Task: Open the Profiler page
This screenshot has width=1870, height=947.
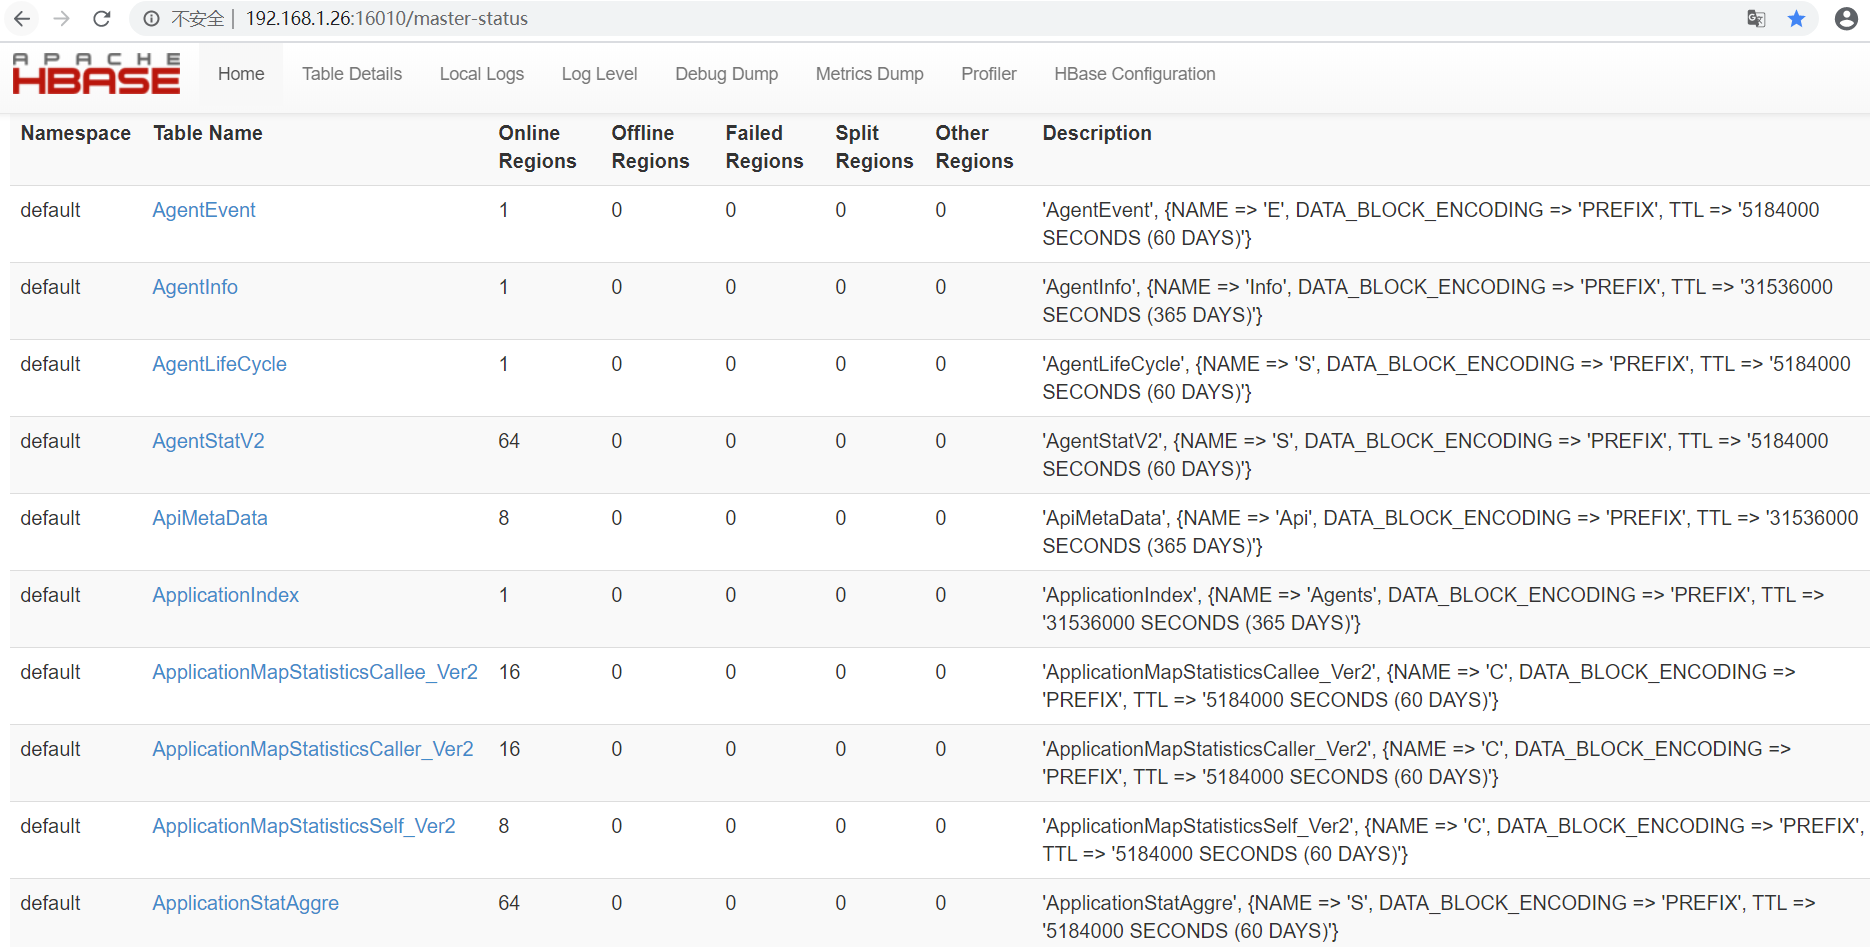Action: tap(988, 74)
